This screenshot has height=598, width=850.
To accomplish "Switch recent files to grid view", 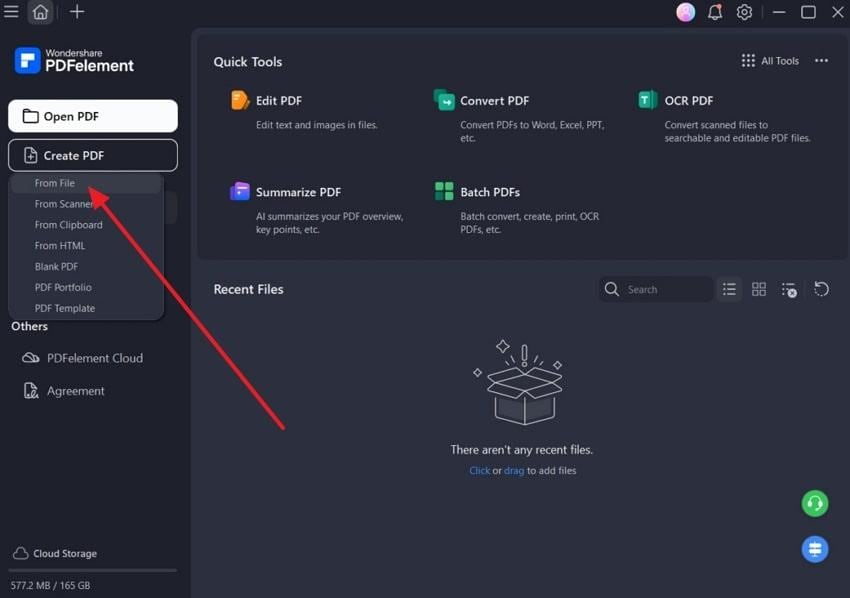I will (759, 289).
